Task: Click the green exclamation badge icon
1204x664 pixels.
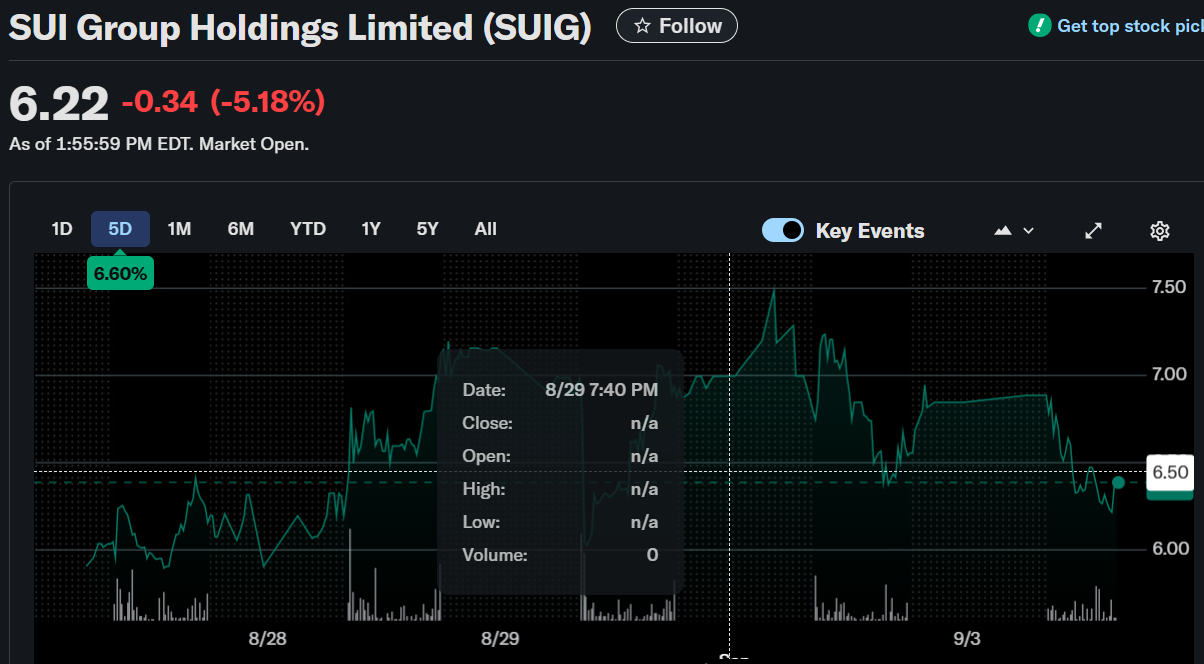Action: 1040,25
